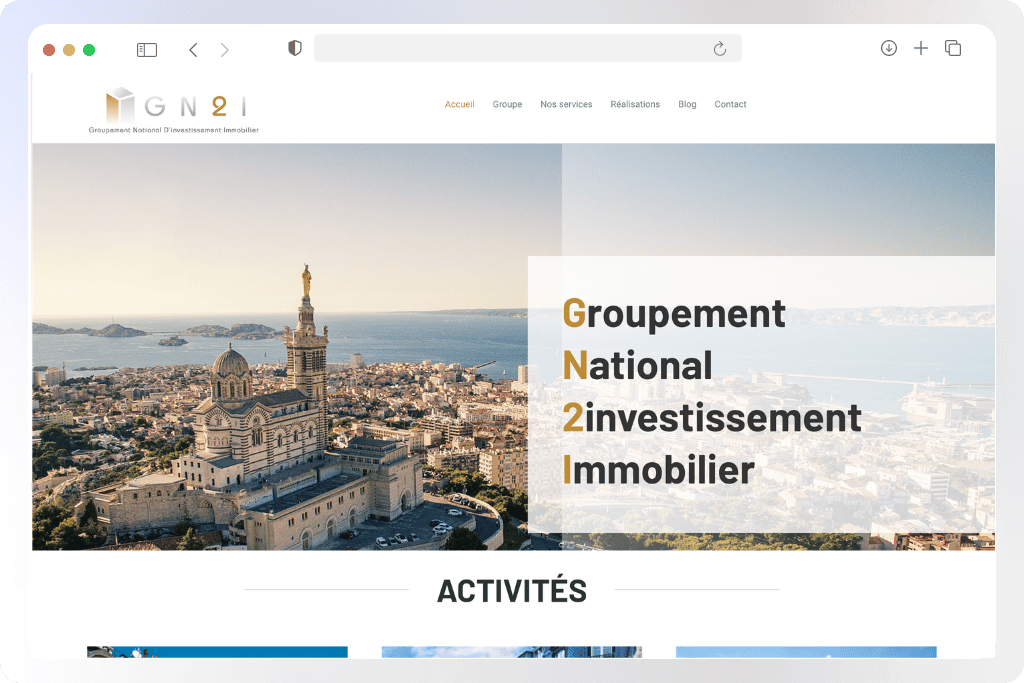Open the Accueil menu item
The height and width of the screenshot is (683, 1024).
pyautogui.click(x=459, y=104)
